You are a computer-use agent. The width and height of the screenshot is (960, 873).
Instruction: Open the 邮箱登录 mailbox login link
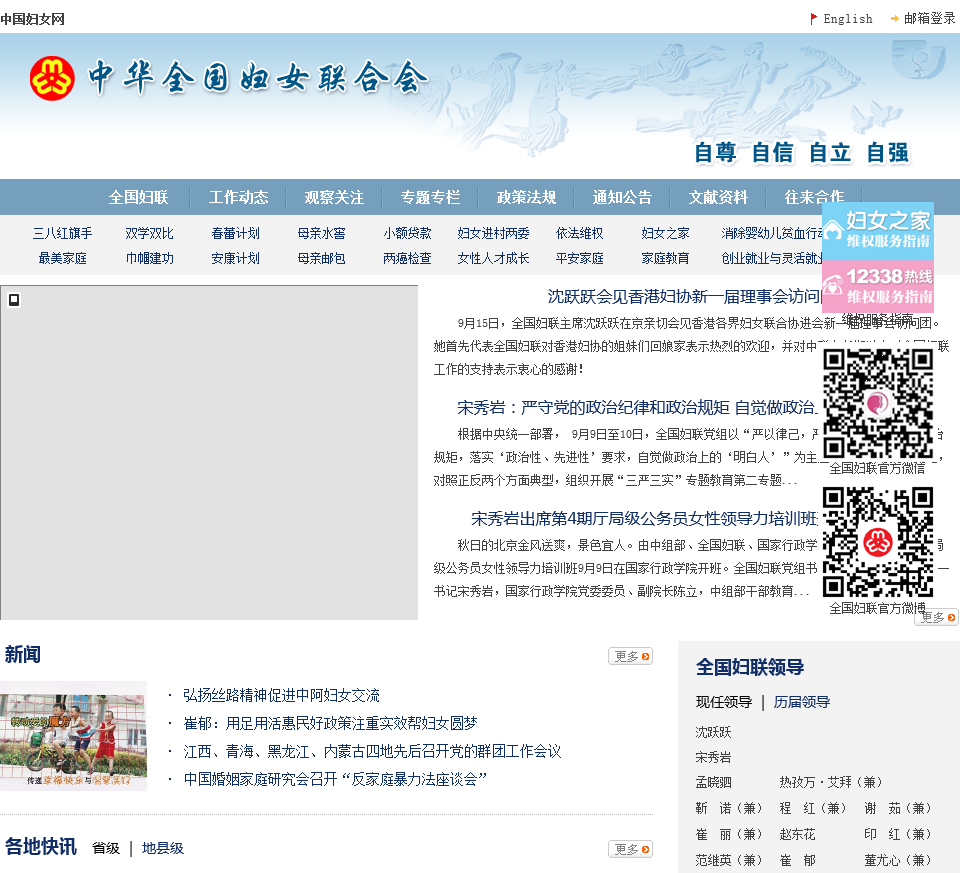tap(929, 18)
